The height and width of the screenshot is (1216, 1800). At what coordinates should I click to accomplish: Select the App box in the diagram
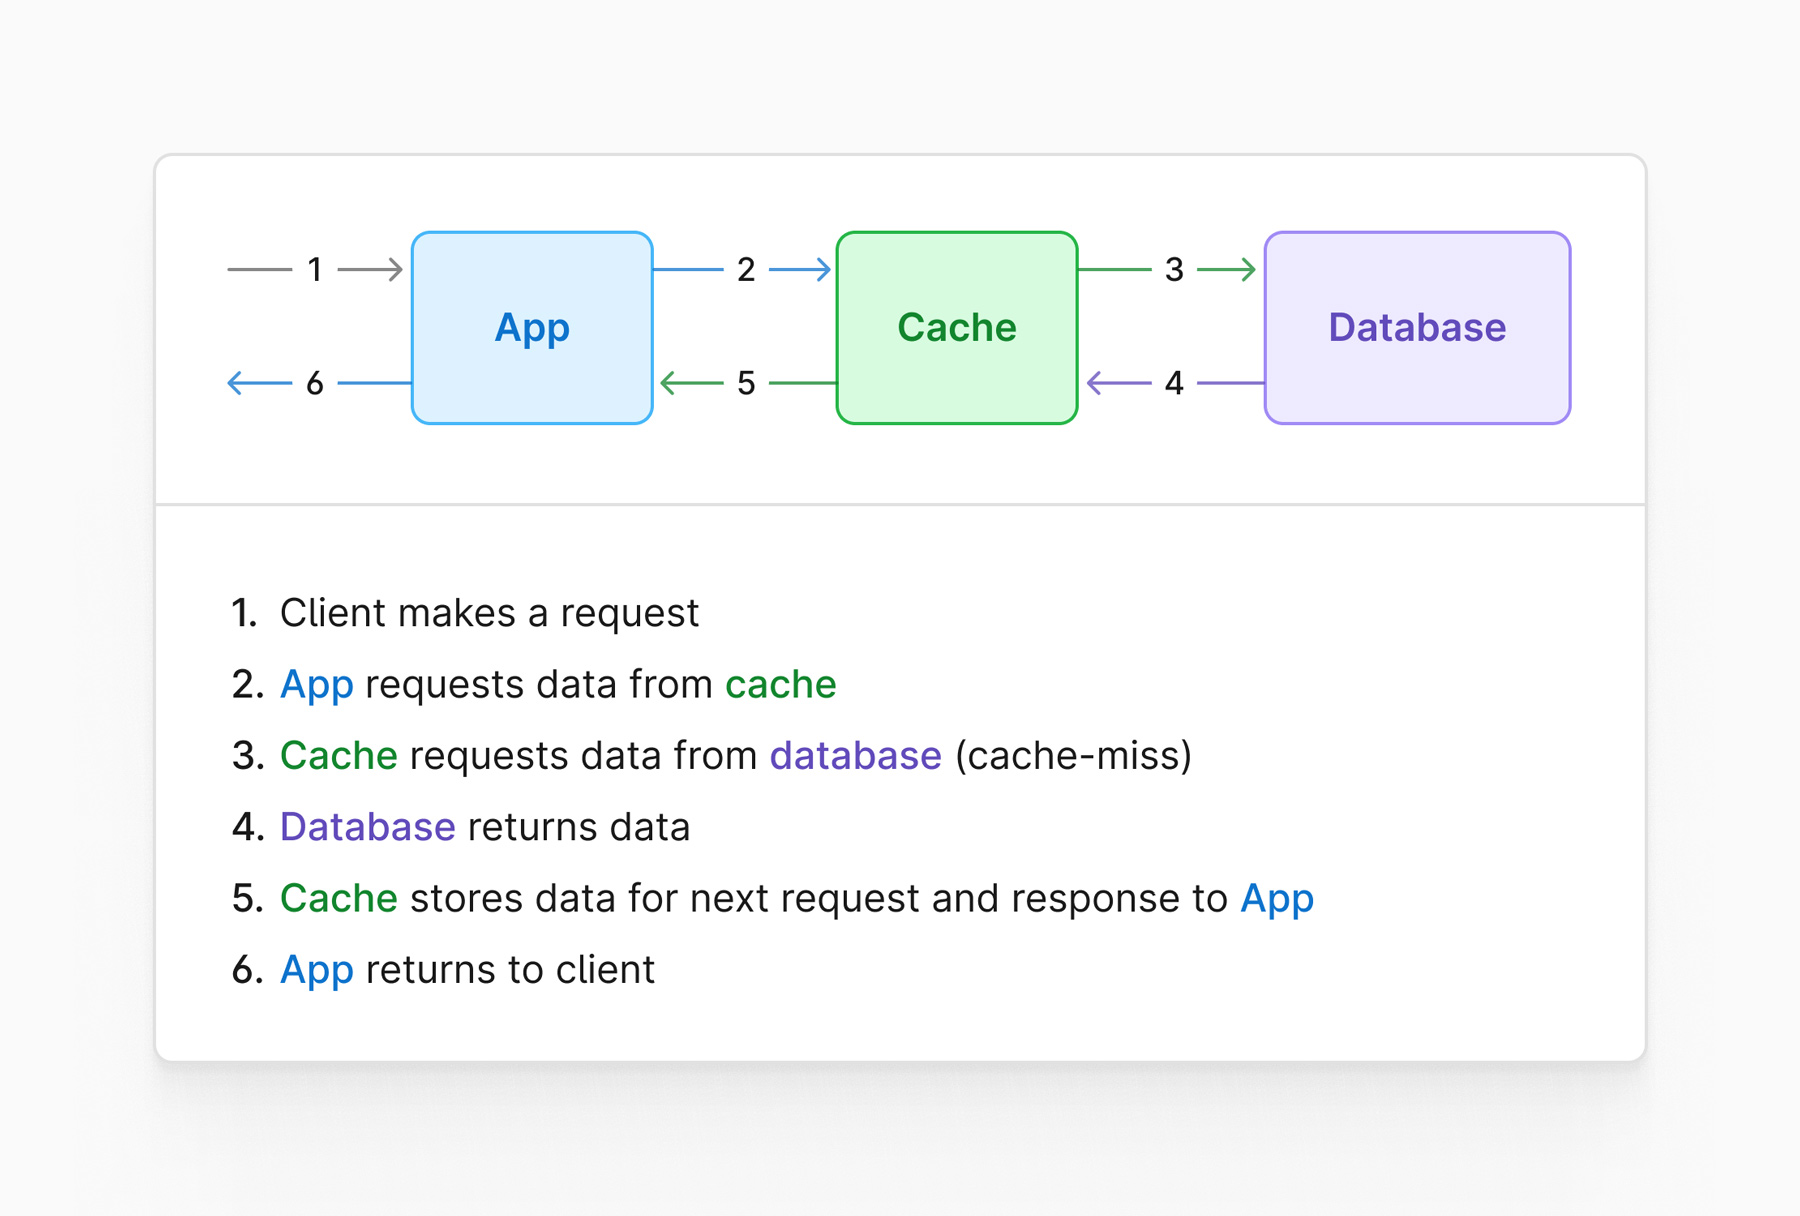tap(531, 327)
